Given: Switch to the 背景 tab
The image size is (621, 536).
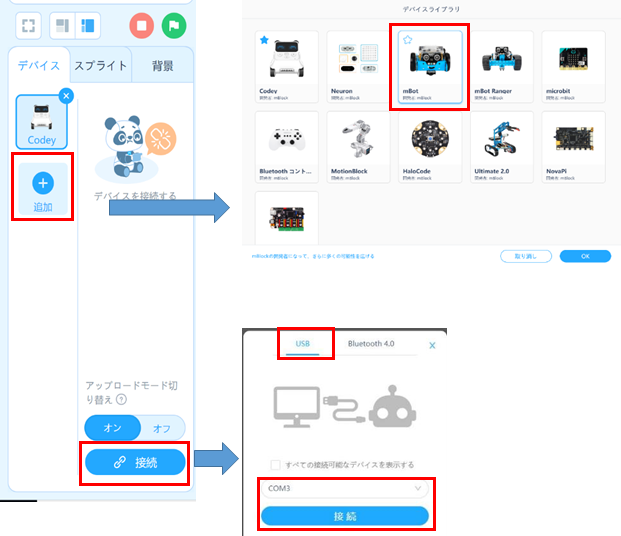Looking at the screenshot, I should pyautogui.click(x=162, y=65).
